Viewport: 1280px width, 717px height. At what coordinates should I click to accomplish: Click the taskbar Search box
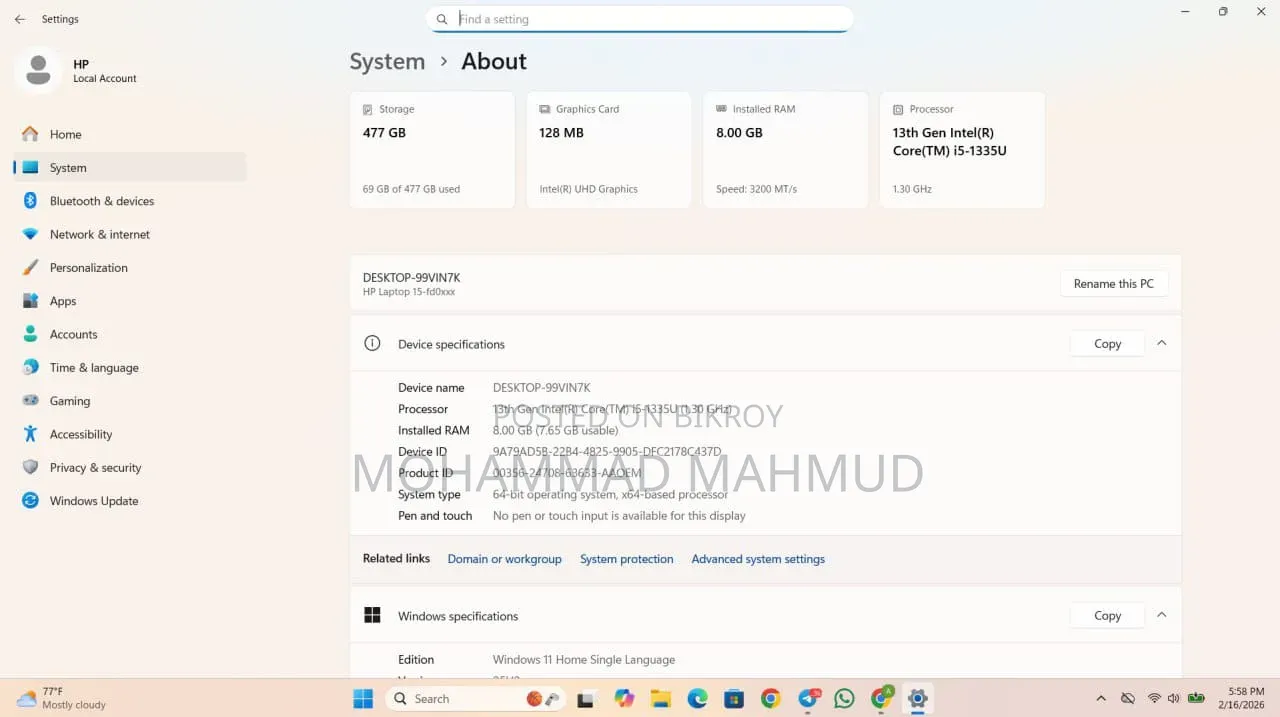(x=478, y=698)
